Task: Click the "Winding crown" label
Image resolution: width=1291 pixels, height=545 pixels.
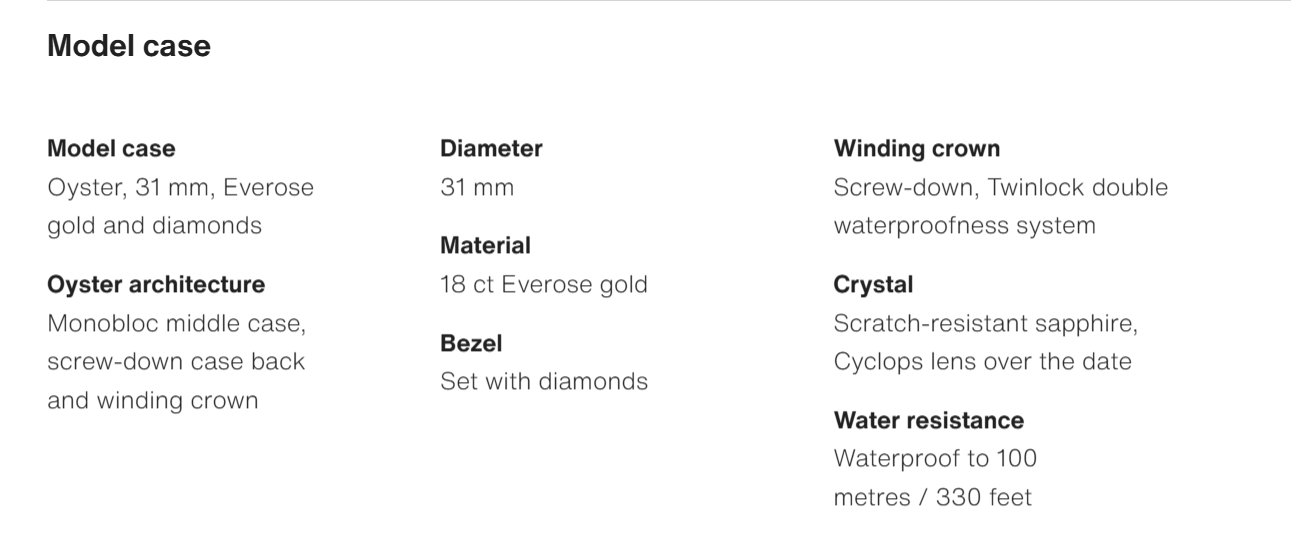Action: (916, 149)
